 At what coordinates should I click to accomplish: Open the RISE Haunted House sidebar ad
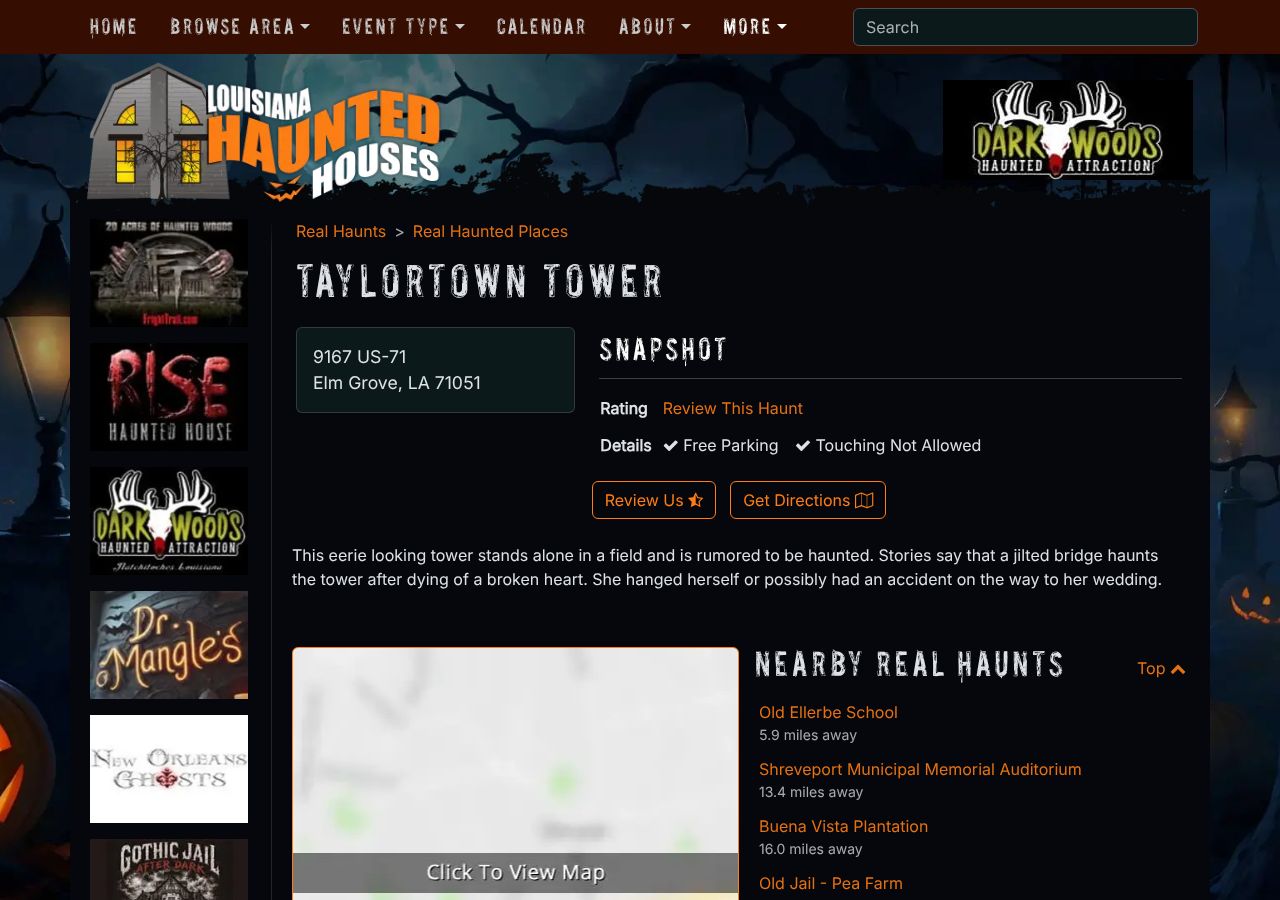[169, 397]
